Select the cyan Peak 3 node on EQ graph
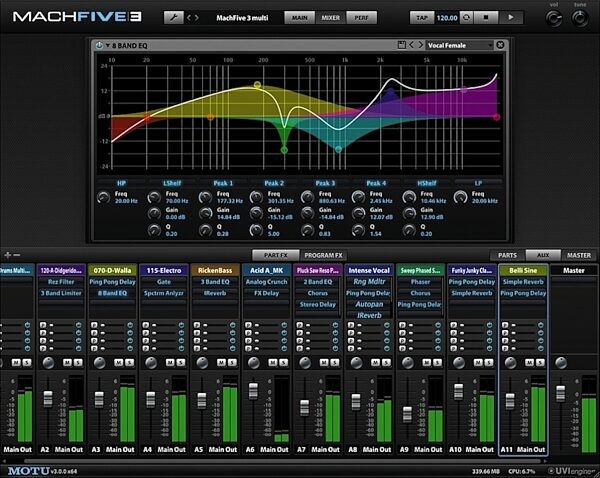This screenshot has width=600, height=478. (338, 149)
